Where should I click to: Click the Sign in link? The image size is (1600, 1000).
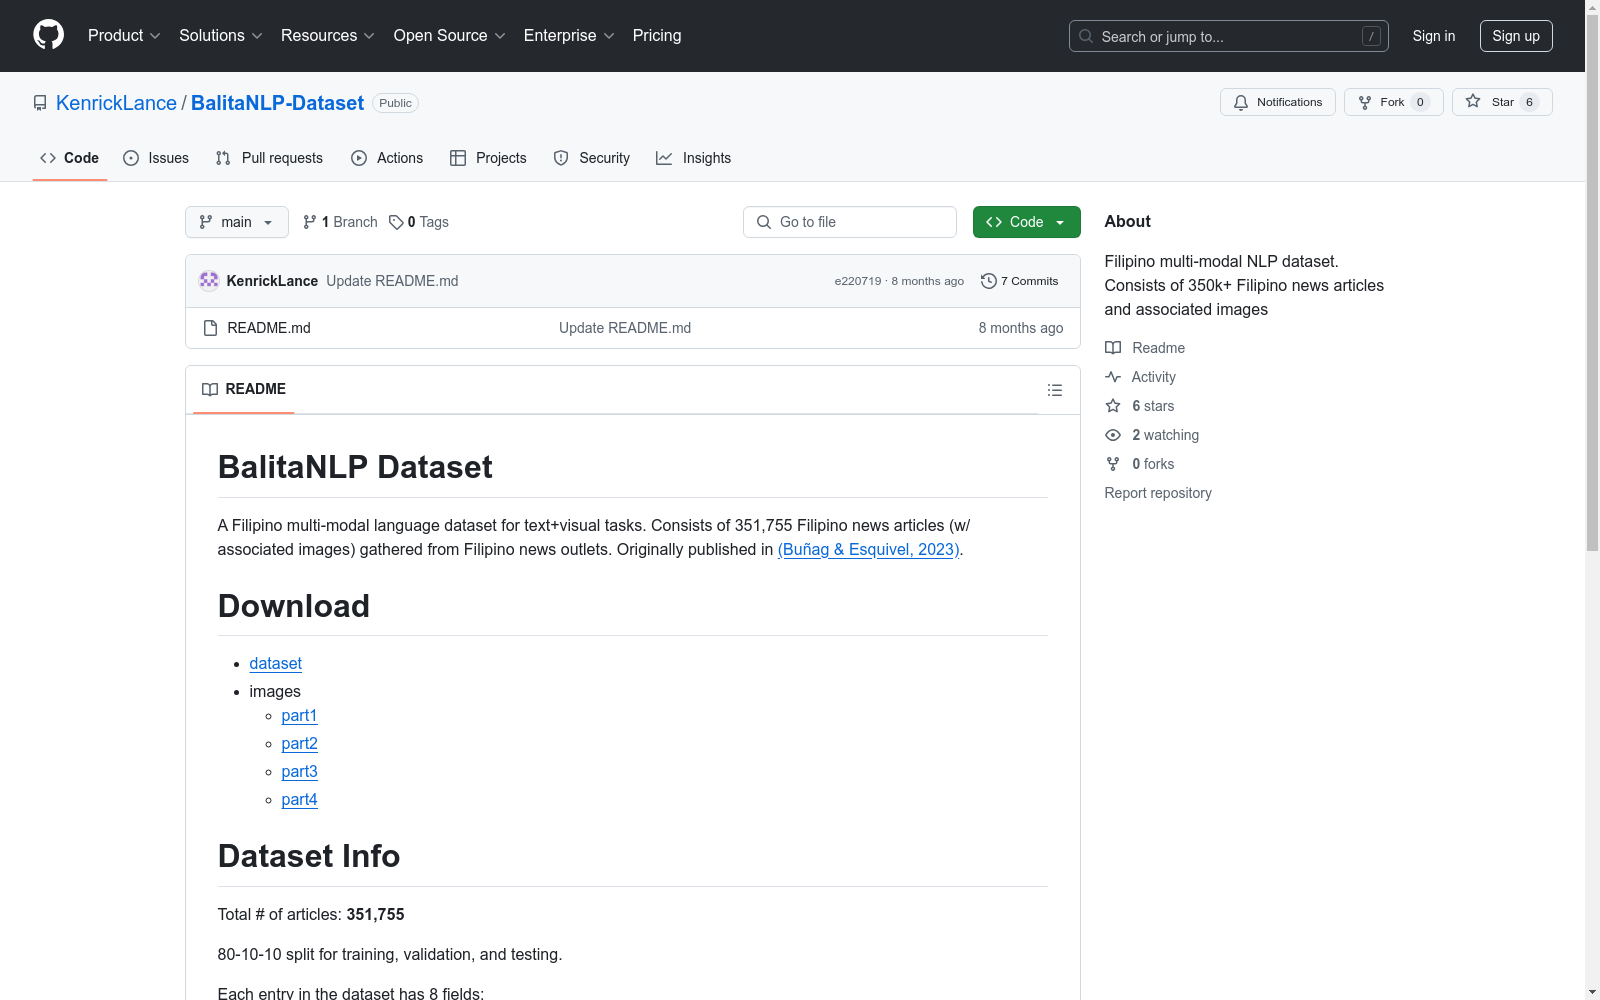[1434, 36]
